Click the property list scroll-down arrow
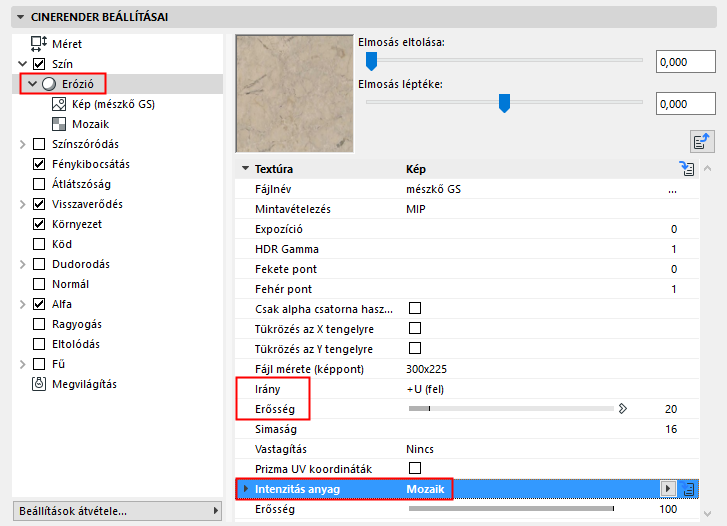The image size is (727, 526). [707, 513]
